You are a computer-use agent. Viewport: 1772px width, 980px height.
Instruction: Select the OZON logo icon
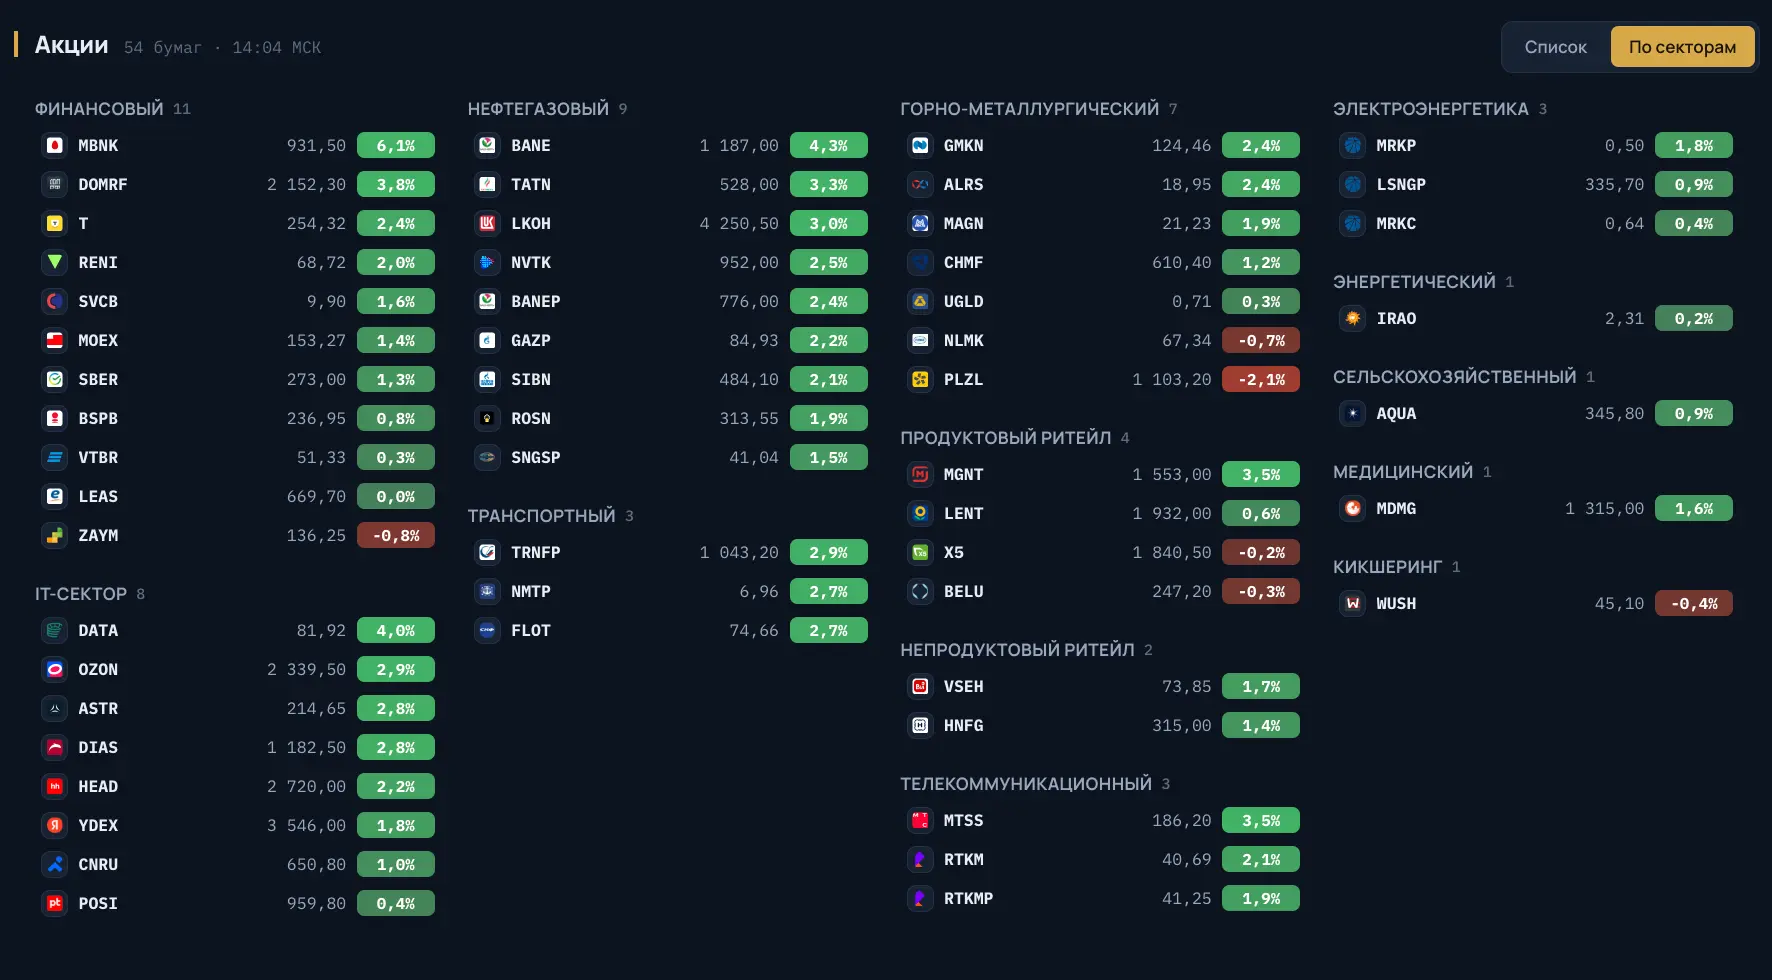pos(55,670)
